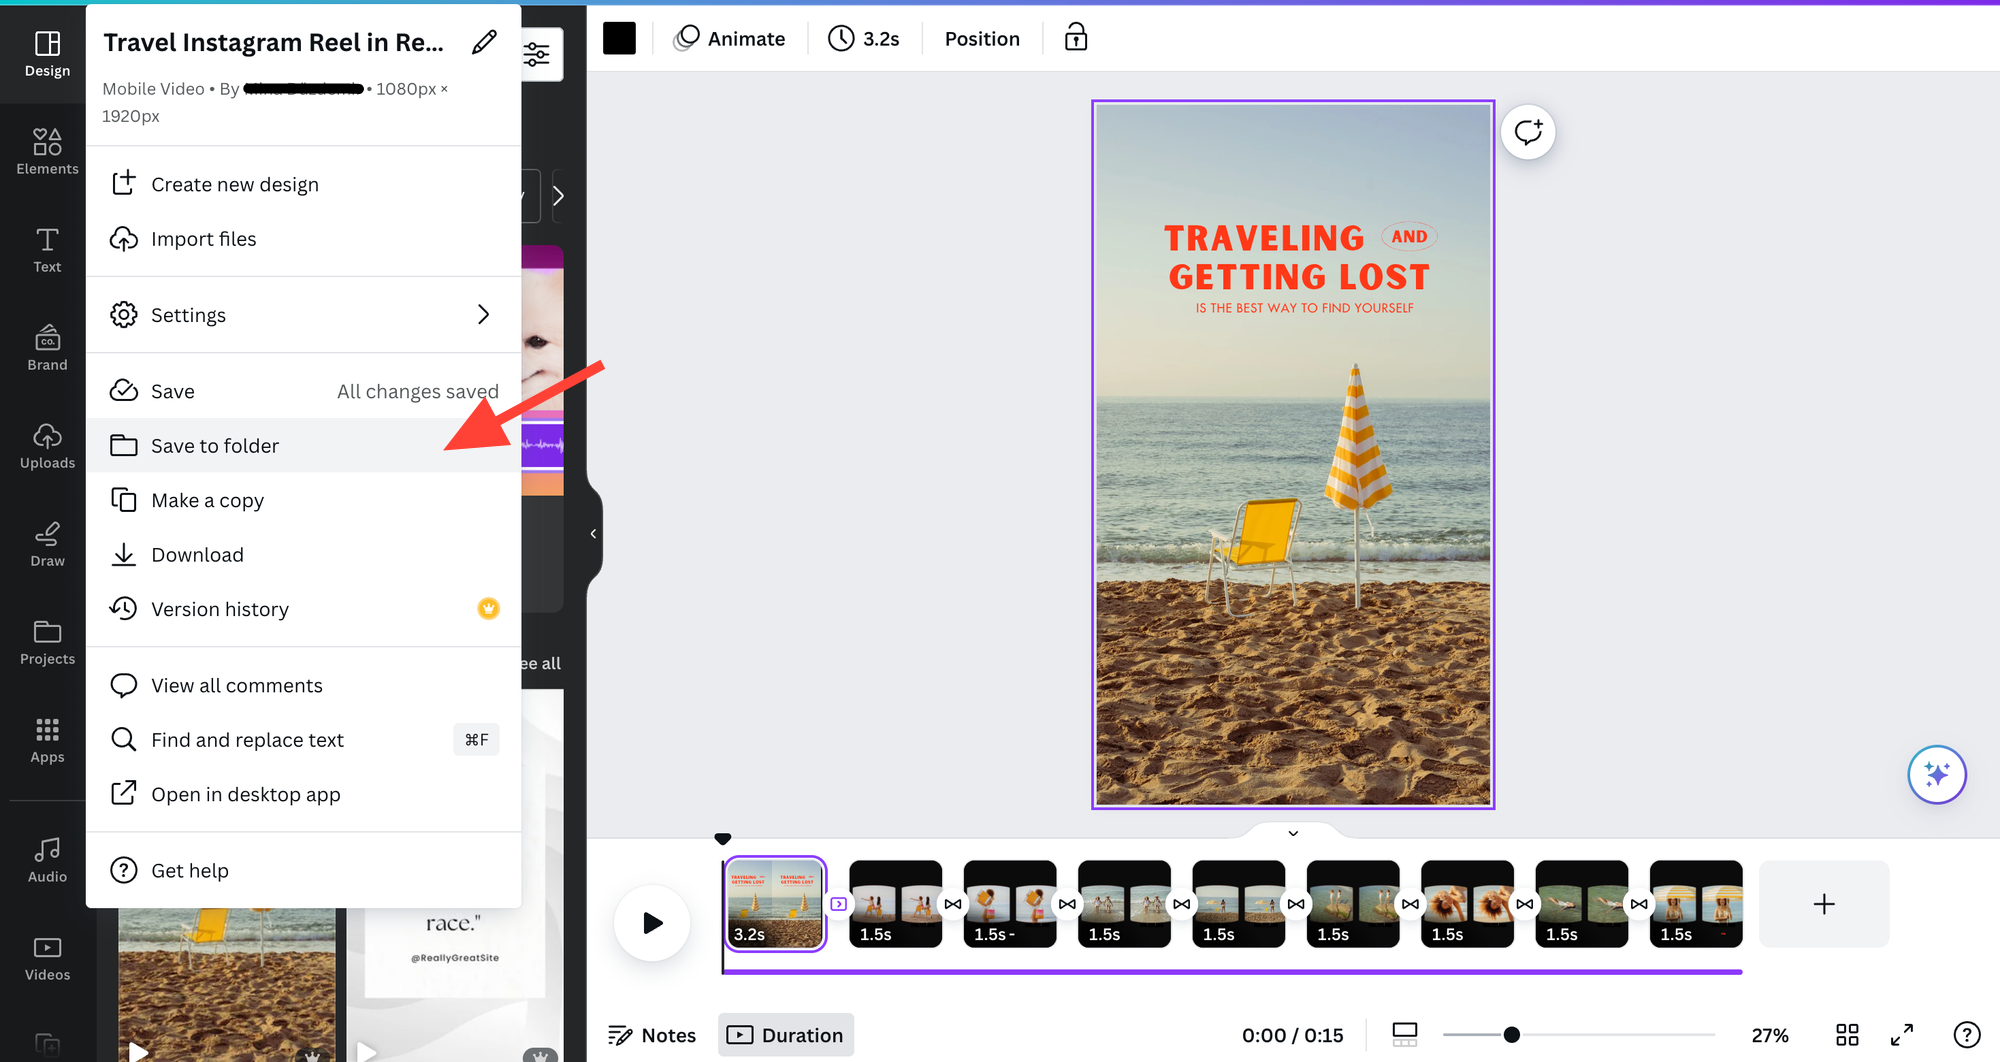Viewport: 2000px width, 1062px height.
Task: Open the Uploads sidebar panel
Action: point(47,446)
